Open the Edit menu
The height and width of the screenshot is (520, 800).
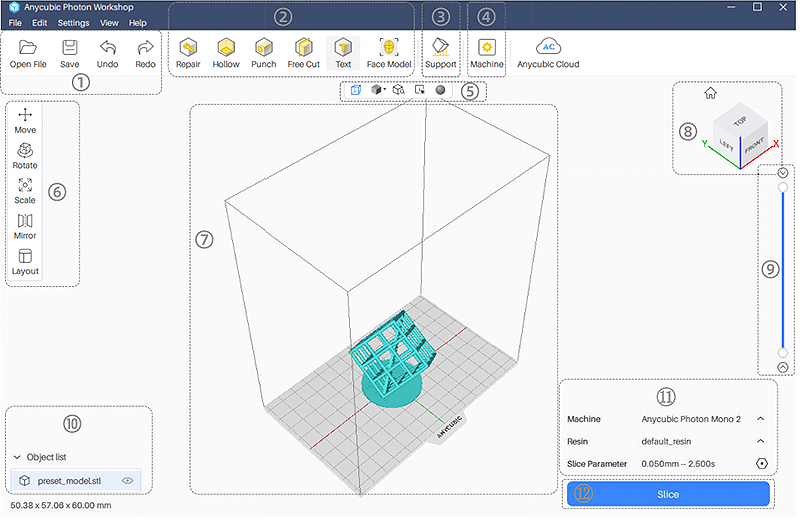[39, 23]
